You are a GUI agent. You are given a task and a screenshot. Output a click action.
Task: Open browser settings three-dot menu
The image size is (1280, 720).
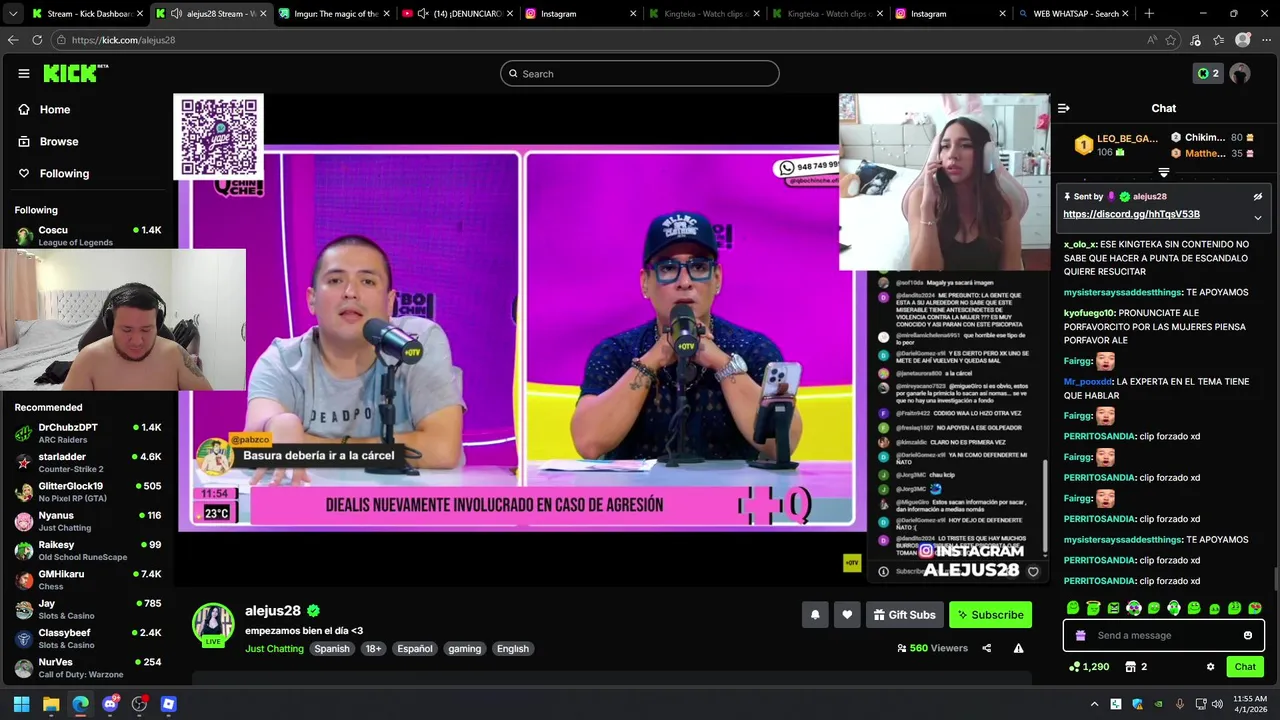[1265, 40]
